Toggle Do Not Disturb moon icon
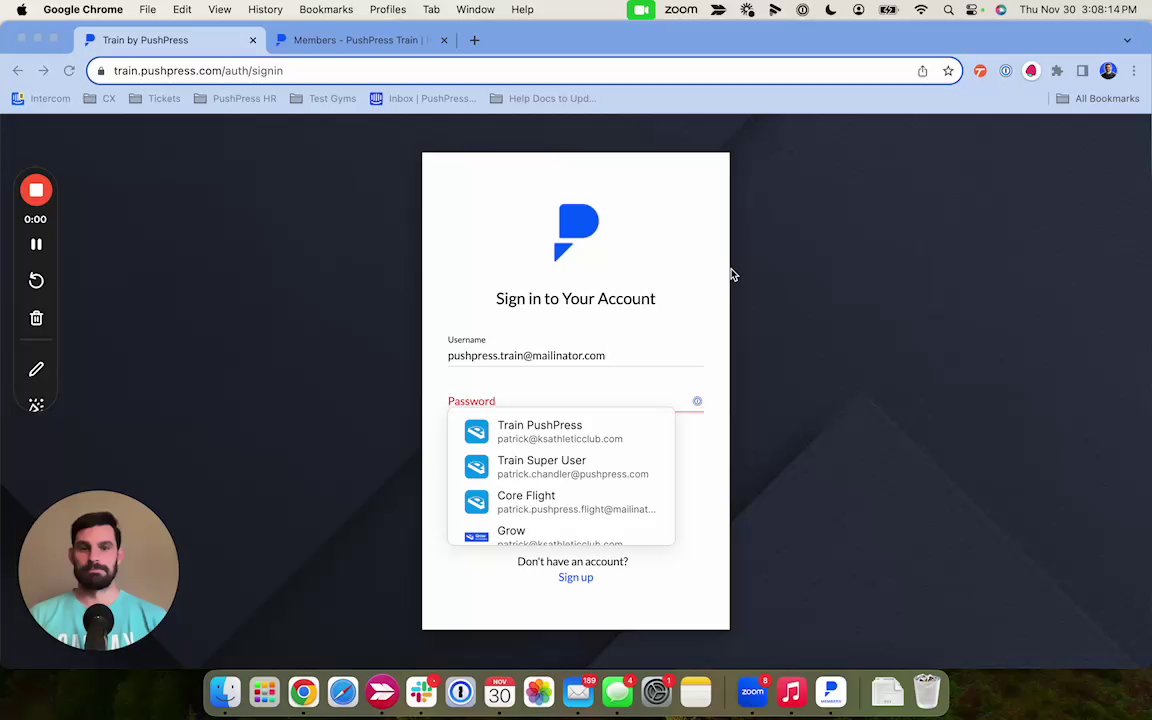The image size is (1152, 720). pyautogui.click(x=830, y=10)
